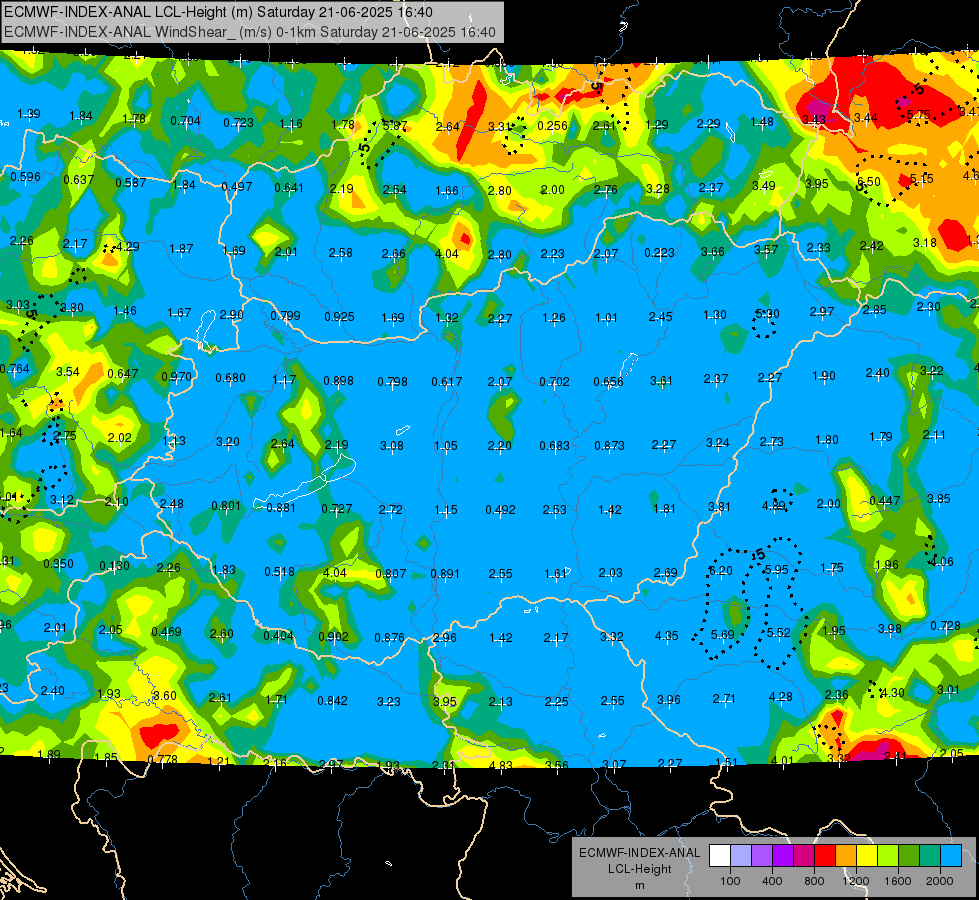Click wind shear value 0.637
Image resolution: width=979 pixels, height=900 pixels.
[79, 180]
